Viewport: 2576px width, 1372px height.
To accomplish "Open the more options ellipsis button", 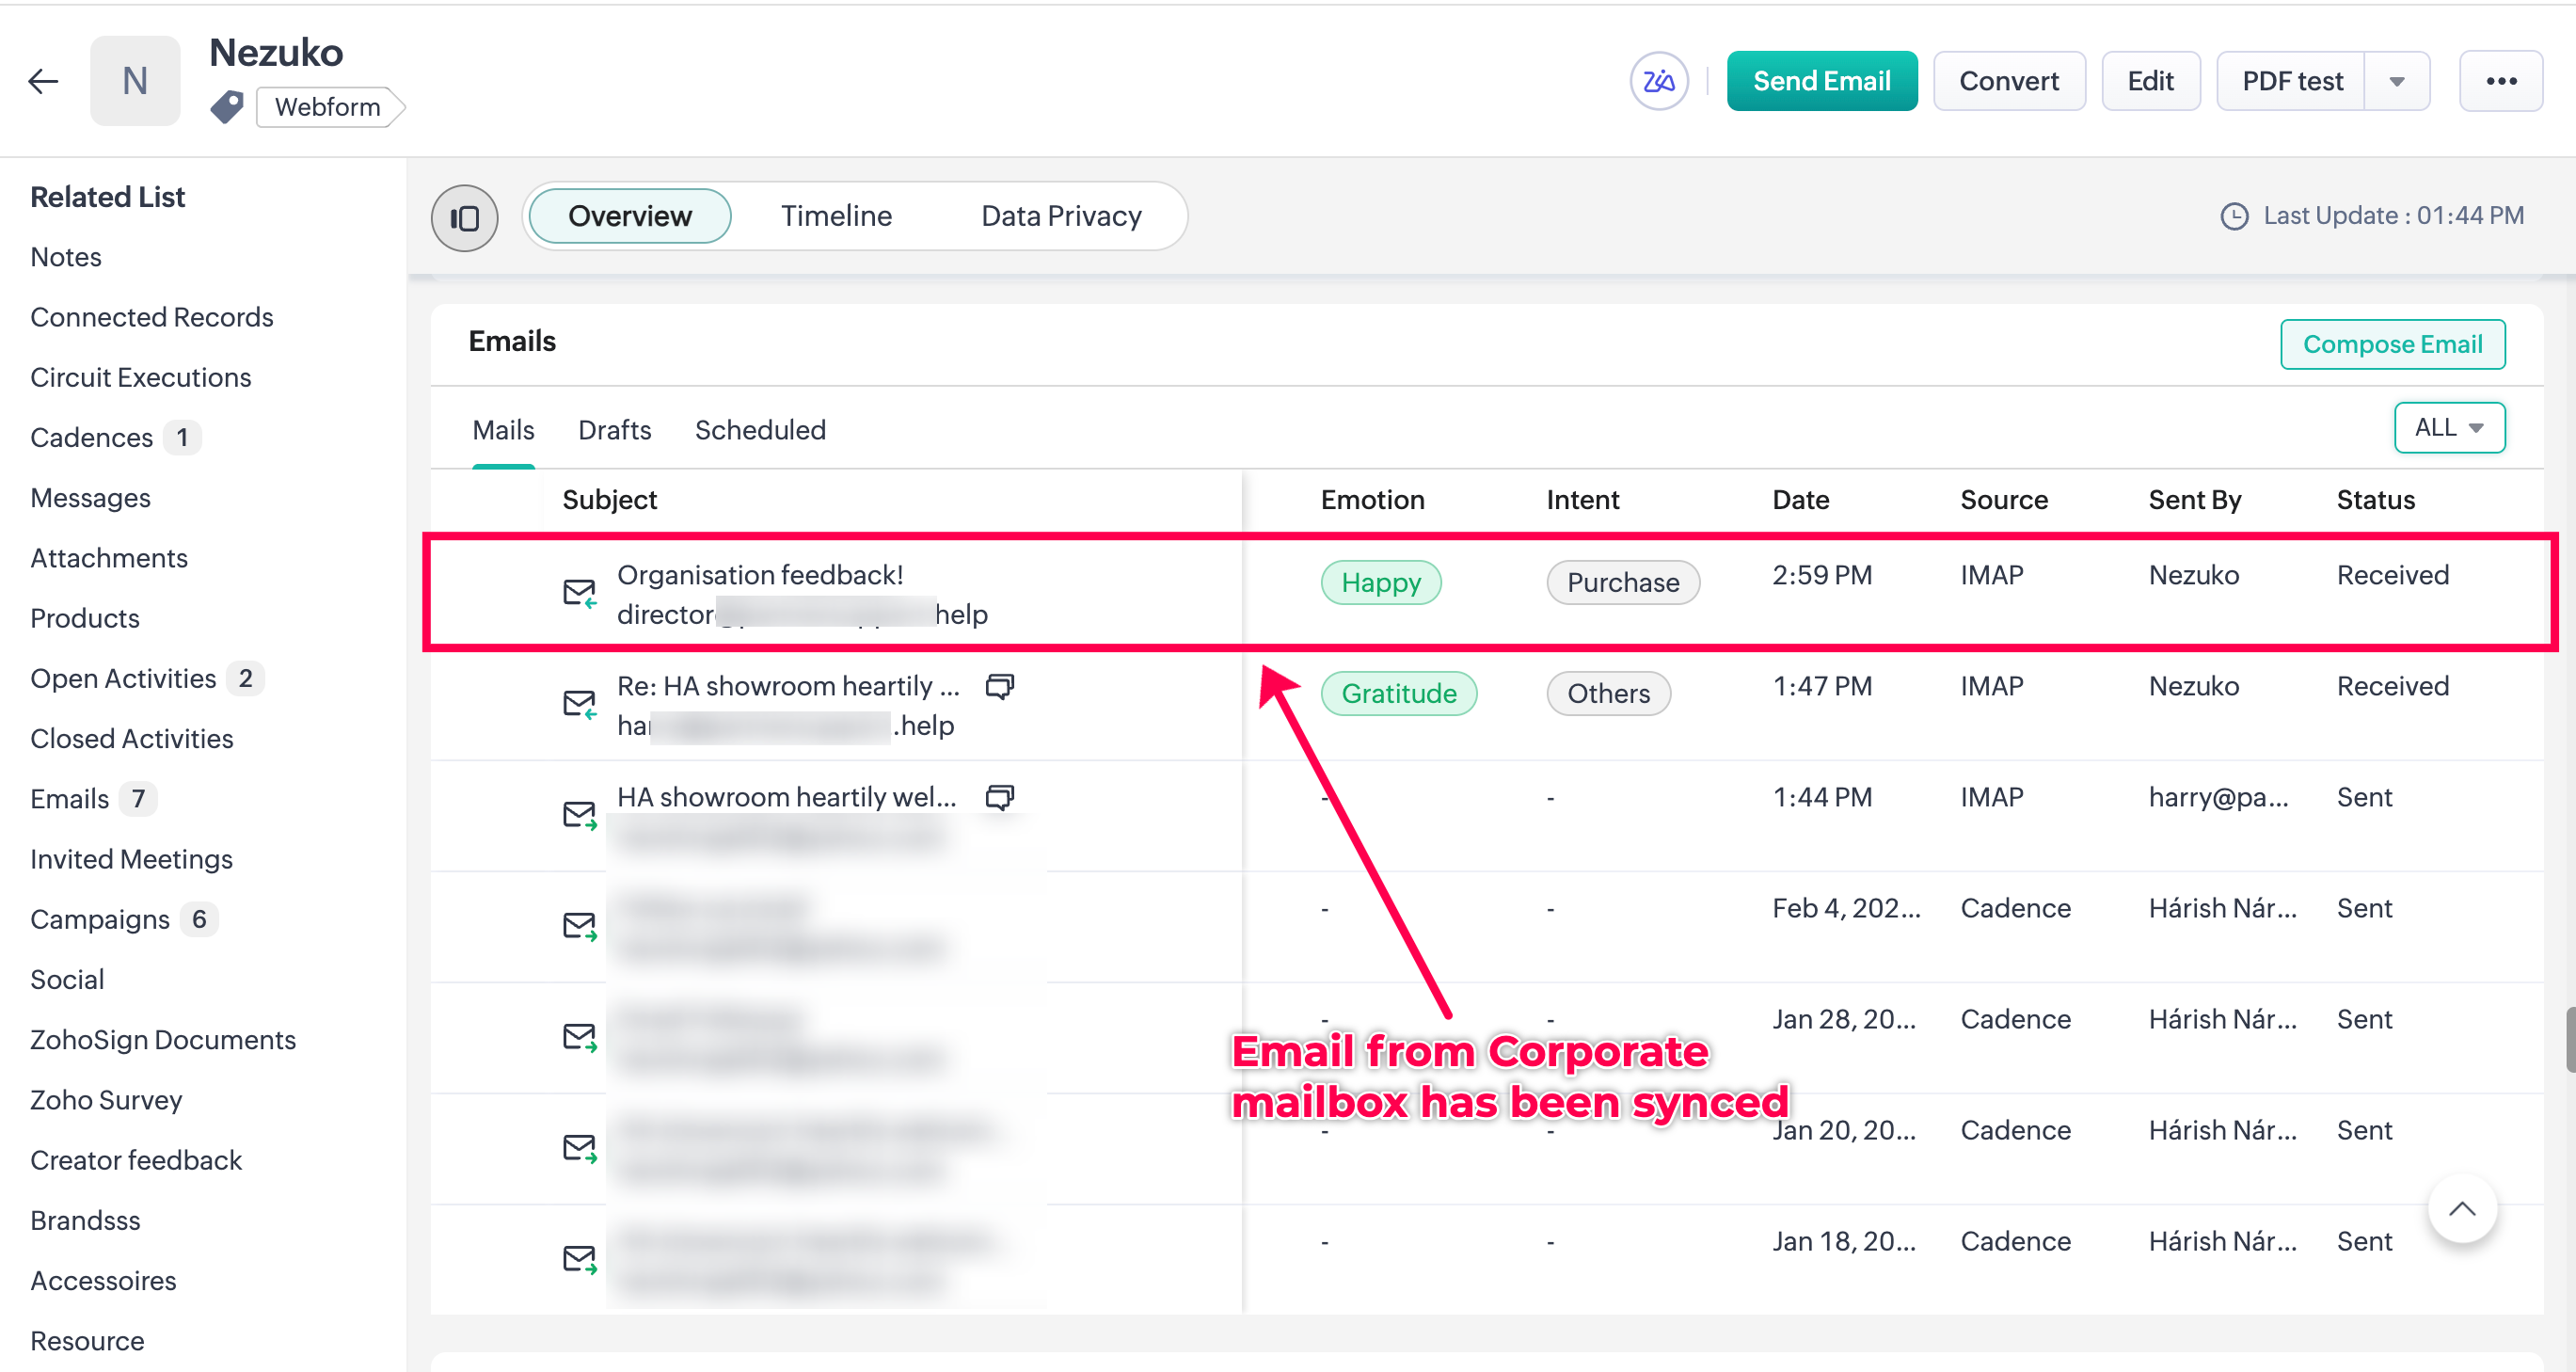I will [x=2501, y=81].
